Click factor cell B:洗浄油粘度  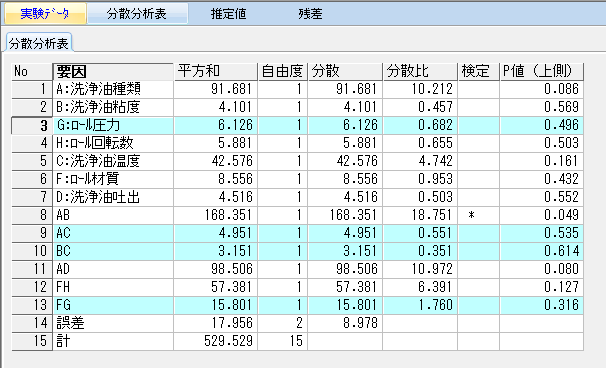pos(113,107)
